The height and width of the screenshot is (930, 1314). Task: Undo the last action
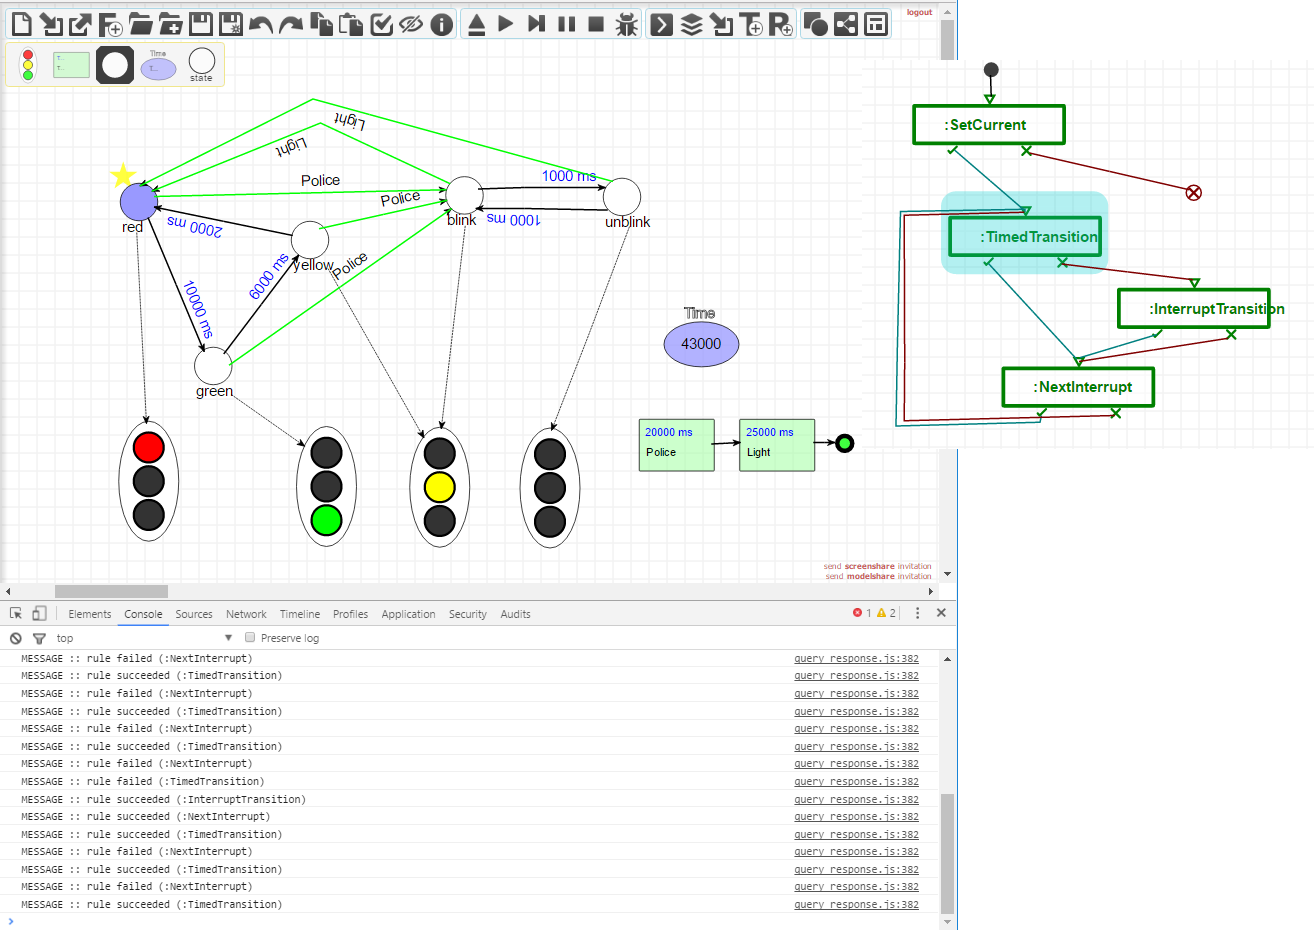coord(261,24)
